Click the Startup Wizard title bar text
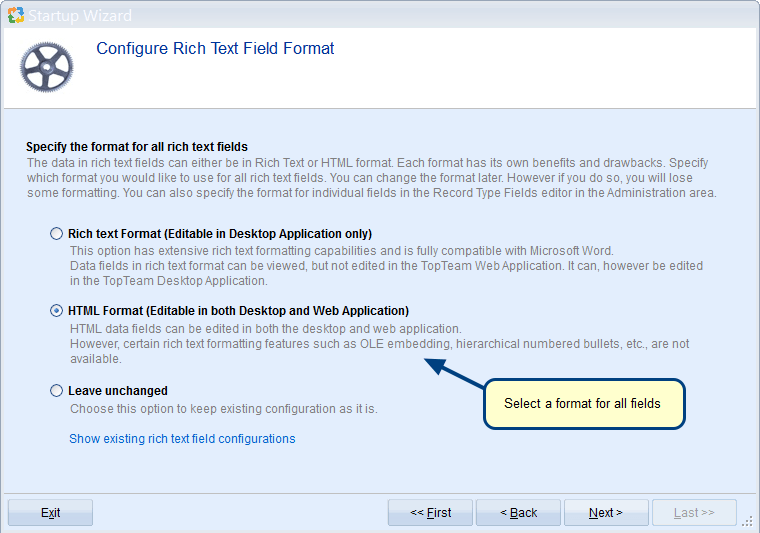Screen dimensions: 760x533 coord(79,15)
